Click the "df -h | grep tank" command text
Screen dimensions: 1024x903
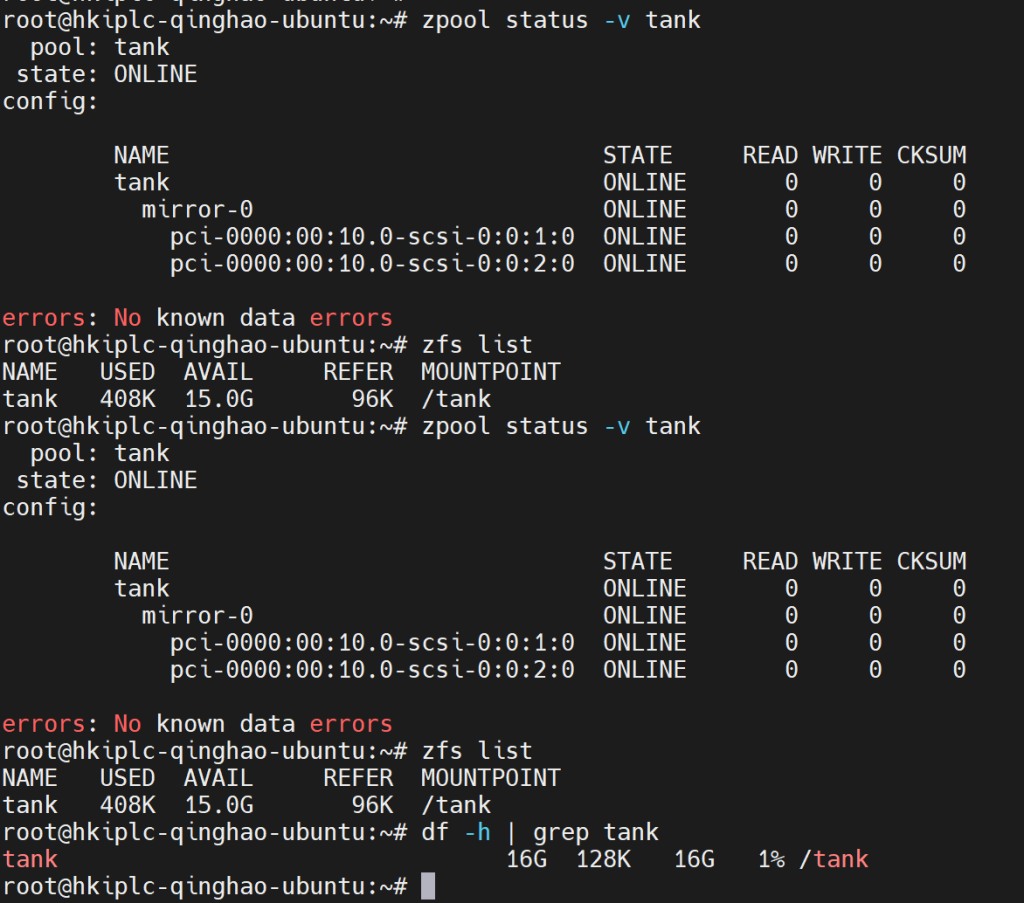point(539,831)
